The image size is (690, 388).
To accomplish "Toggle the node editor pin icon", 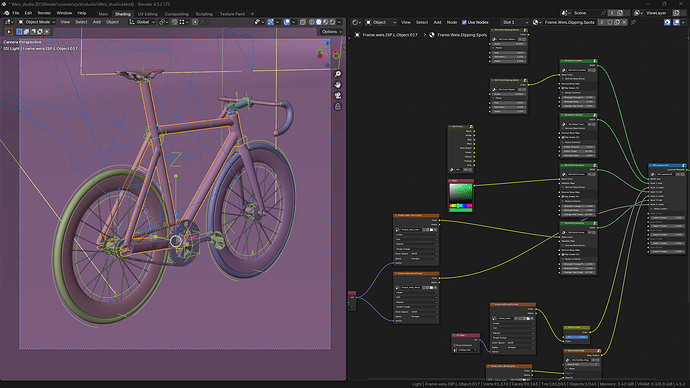I will coord(633,22).
